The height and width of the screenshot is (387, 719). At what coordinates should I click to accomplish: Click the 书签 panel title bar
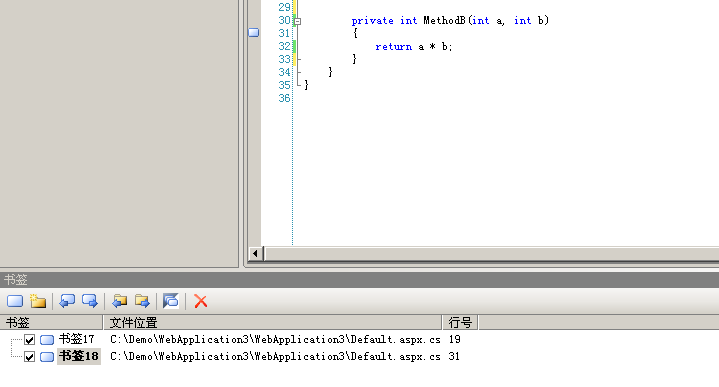(360, 280)
